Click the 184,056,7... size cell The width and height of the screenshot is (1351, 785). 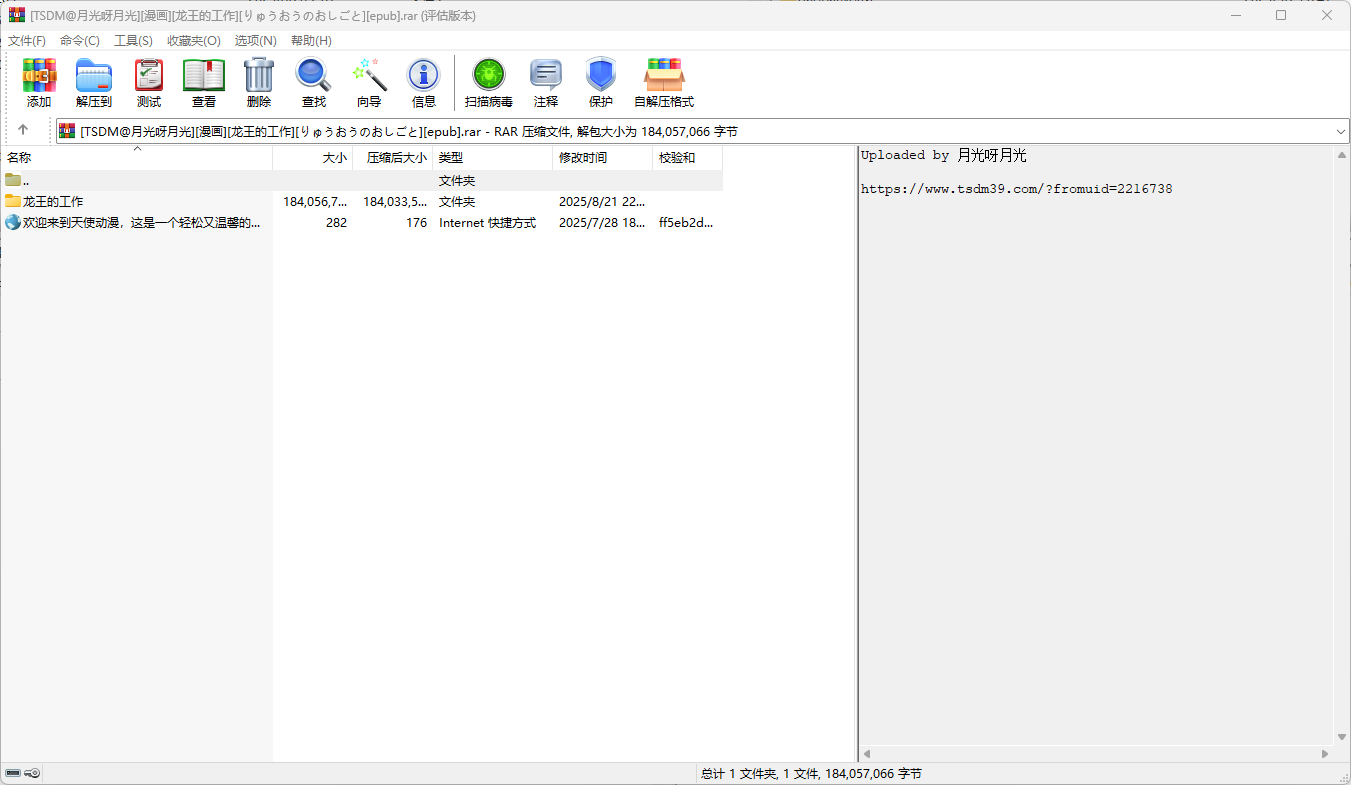(x=315, y=201)
